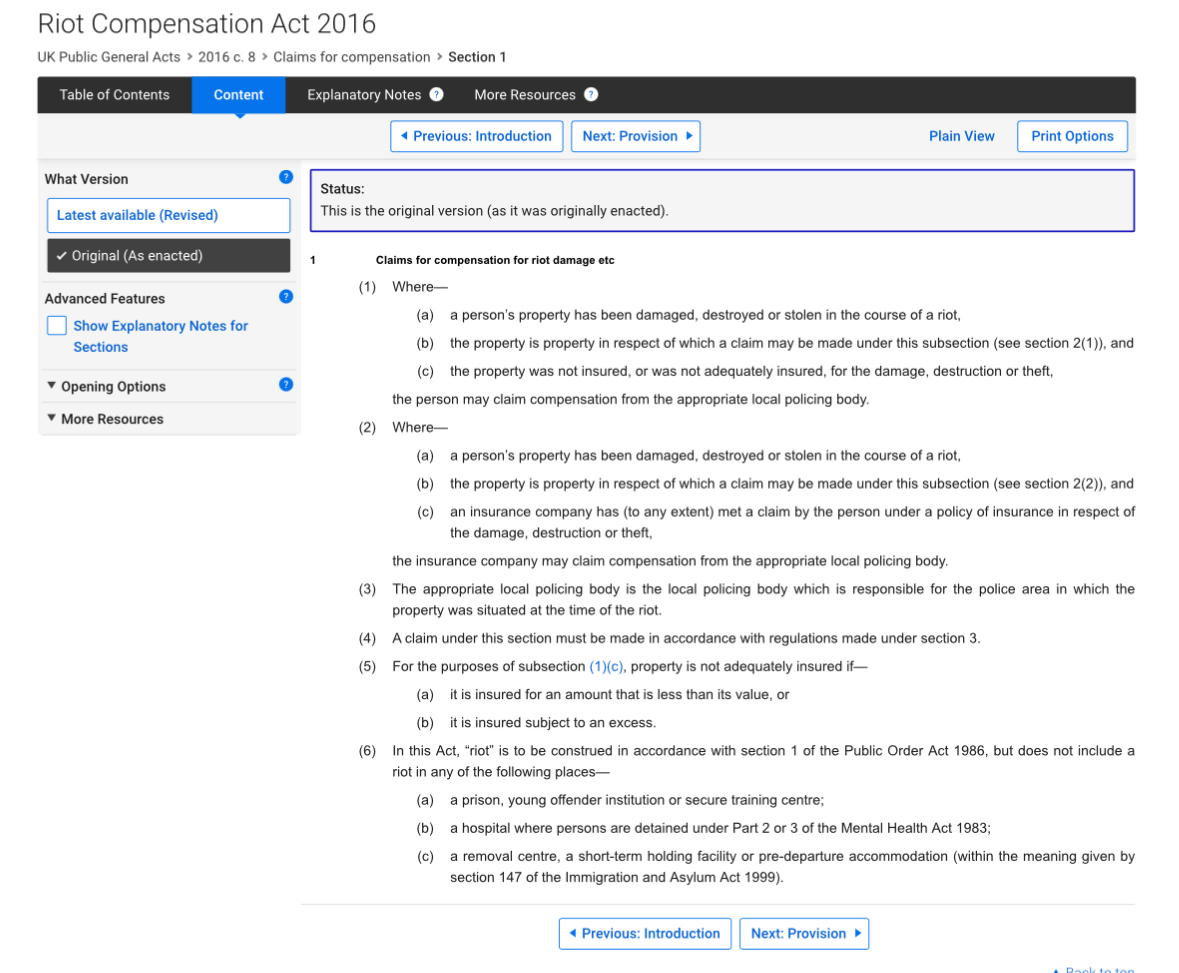Click help icon next to More Resources tab
Viewport: 1179px width, 973px height.
591,95
